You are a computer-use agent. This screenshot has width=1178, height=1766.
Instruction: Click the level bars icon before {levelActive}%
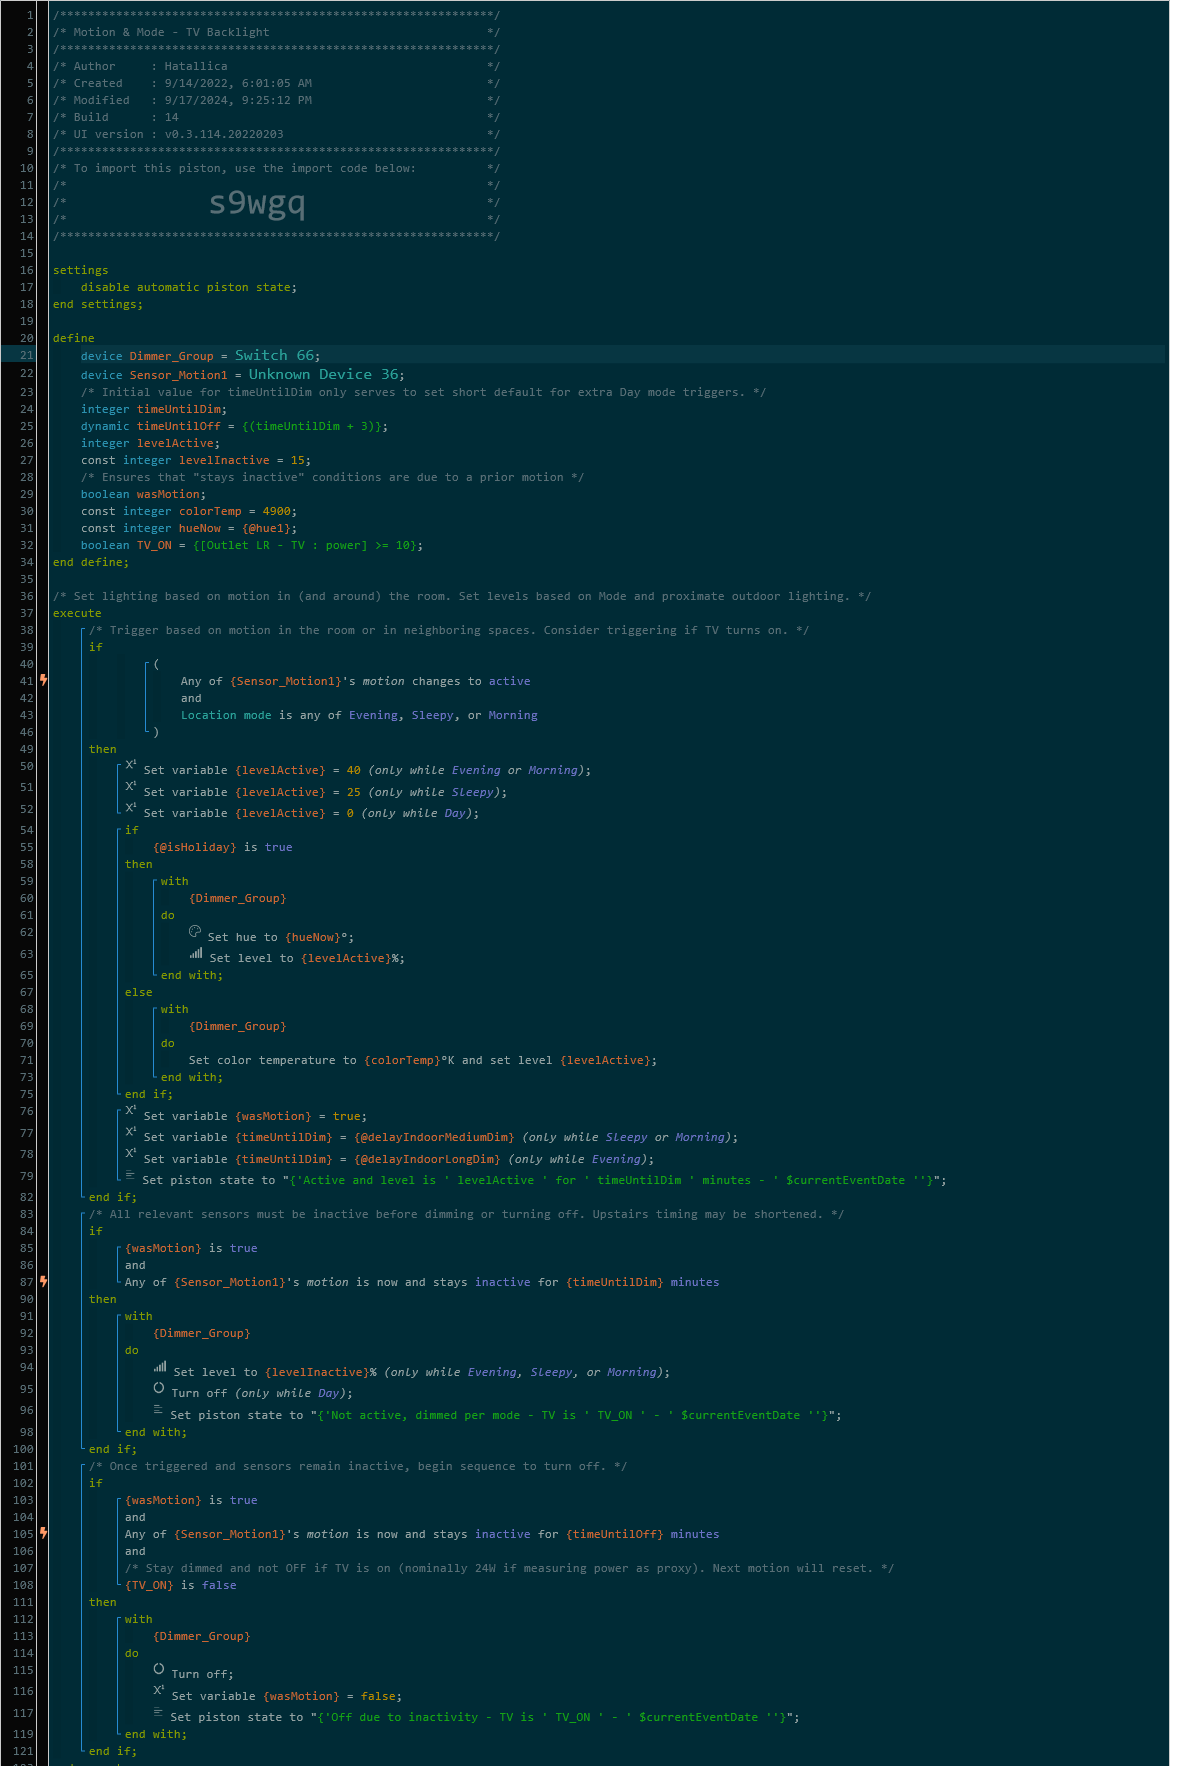(196, 954)
